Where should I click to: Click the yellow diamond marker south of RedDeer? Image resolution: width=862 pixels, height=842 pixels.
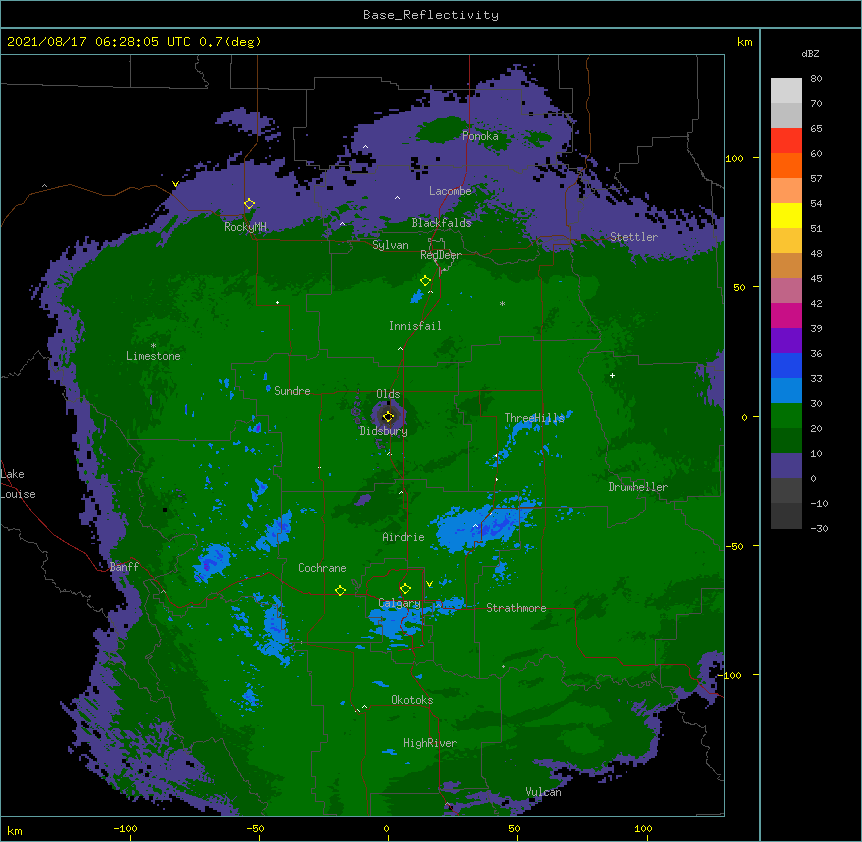click(x=425, y=281)
